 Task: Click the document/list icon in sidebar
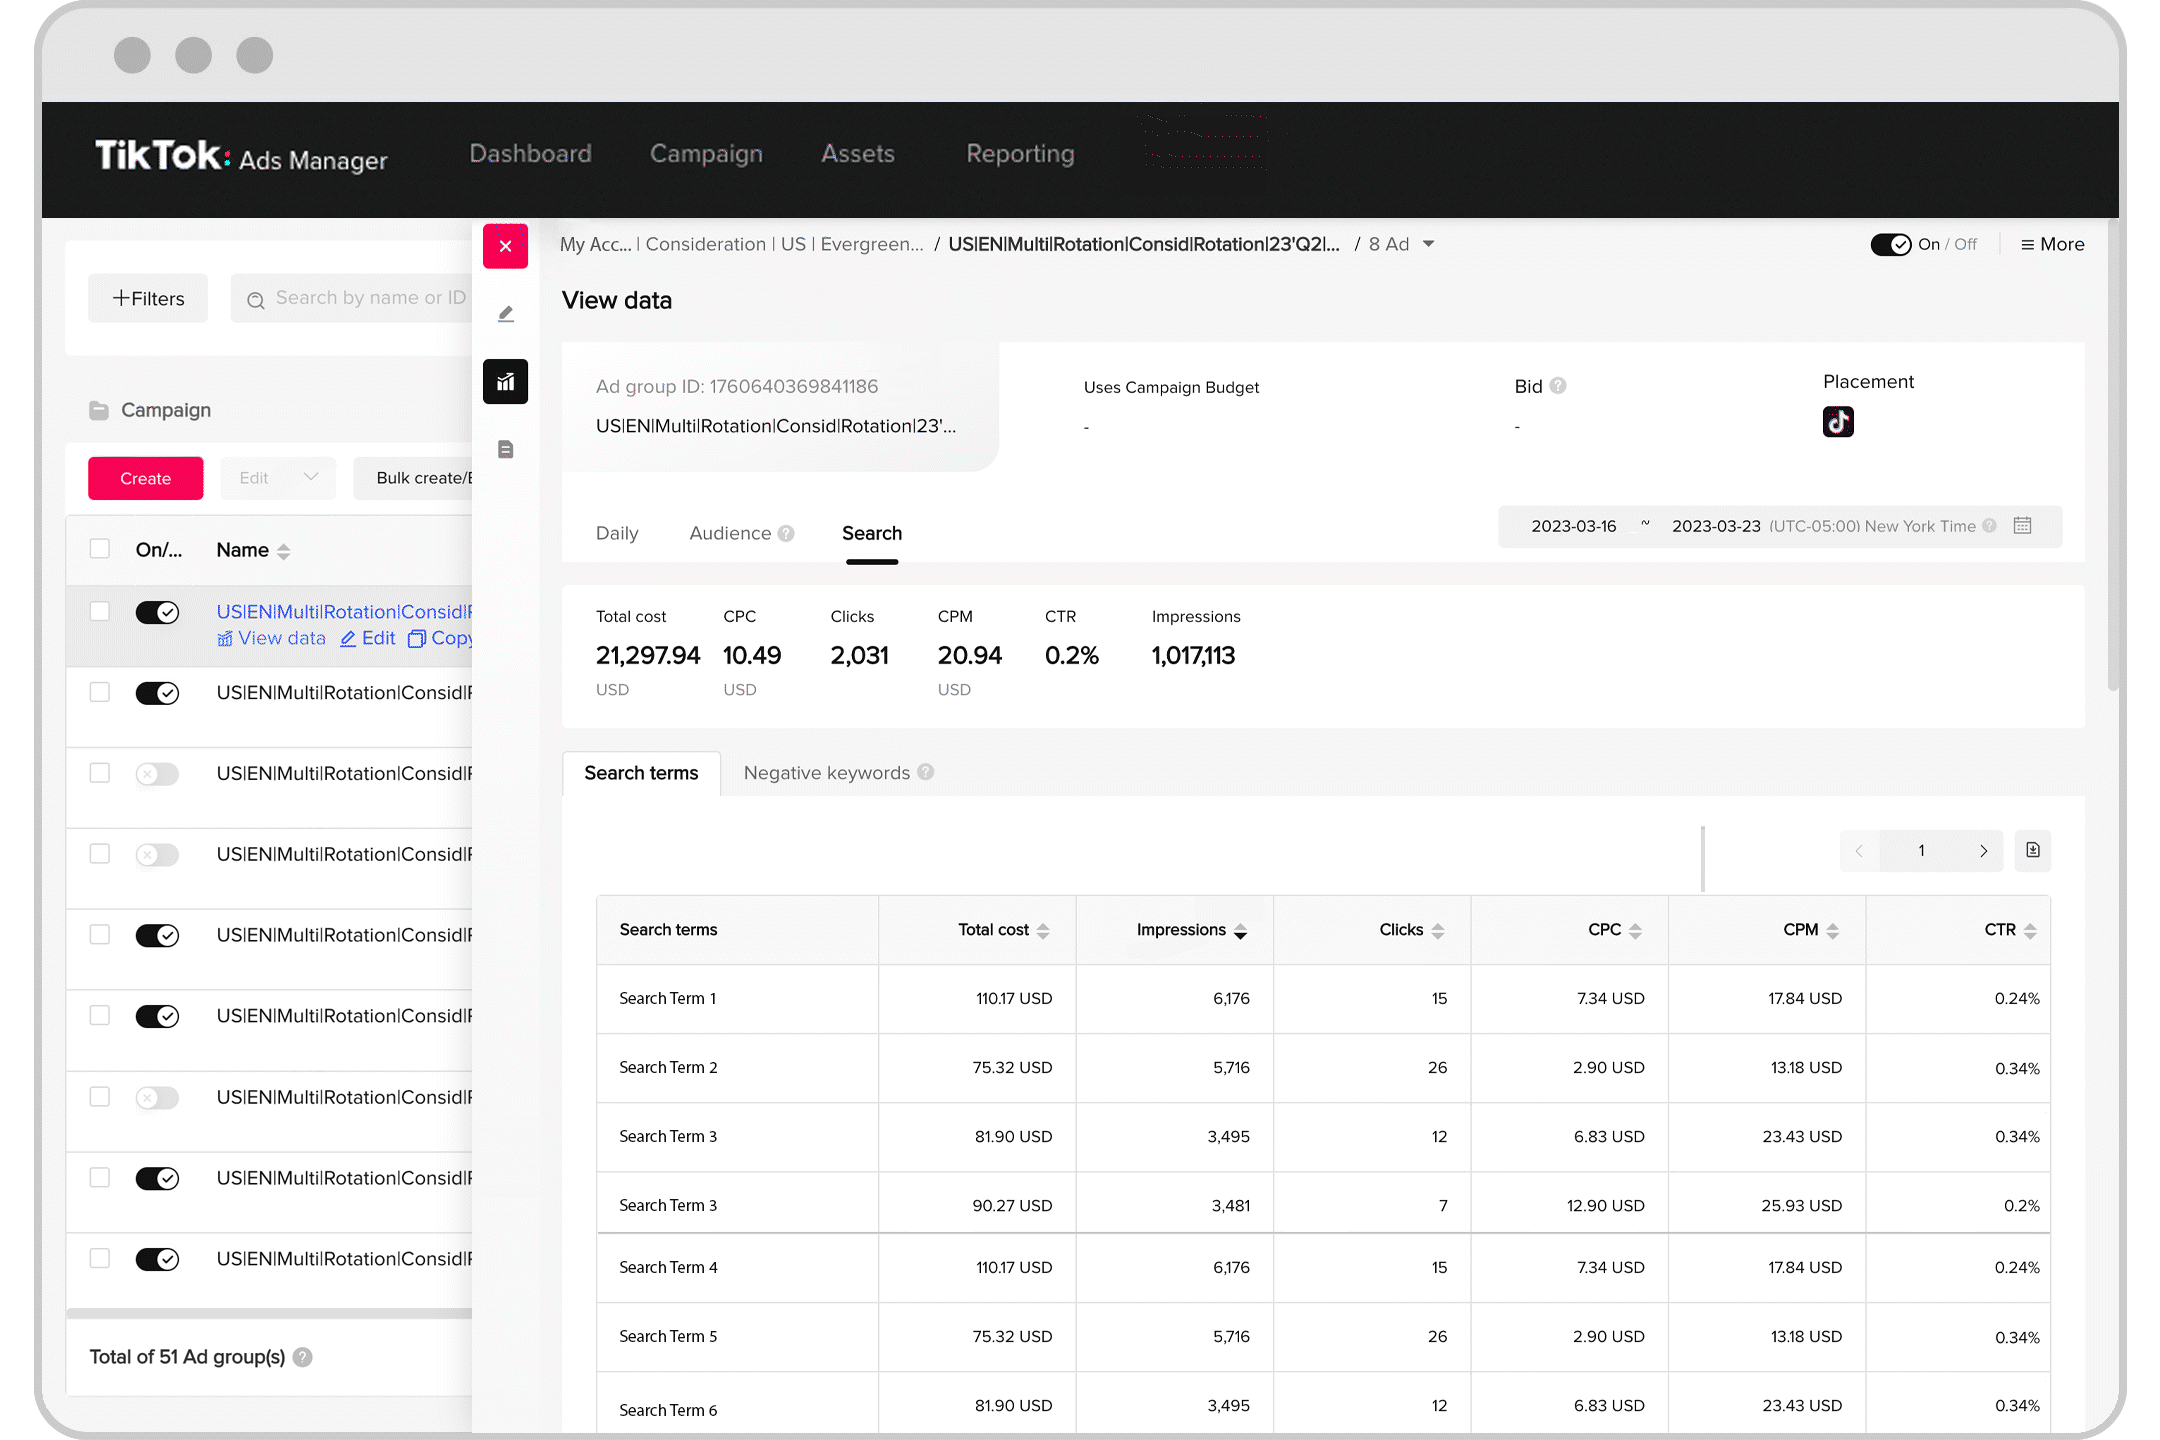click(506, 450)
